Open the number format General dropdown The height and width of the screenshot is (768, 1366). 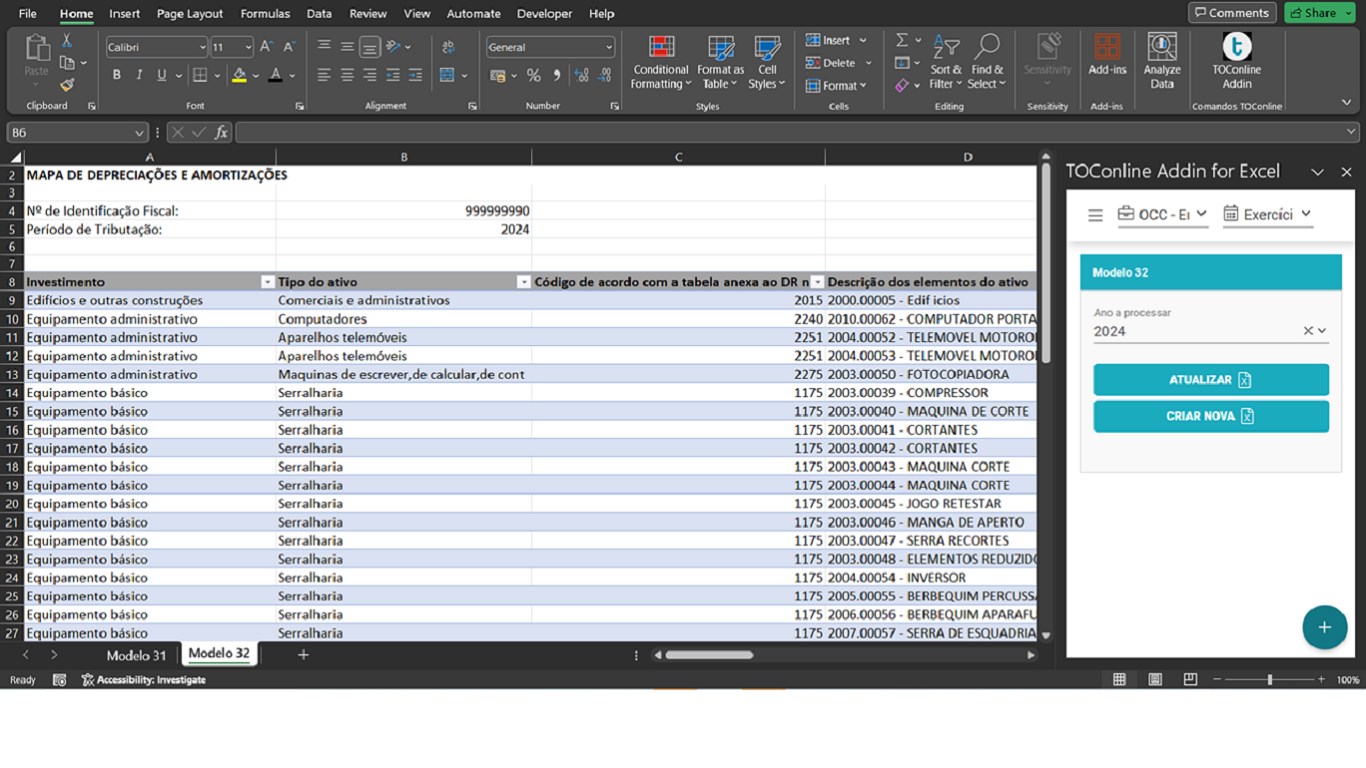pos(608,47)
